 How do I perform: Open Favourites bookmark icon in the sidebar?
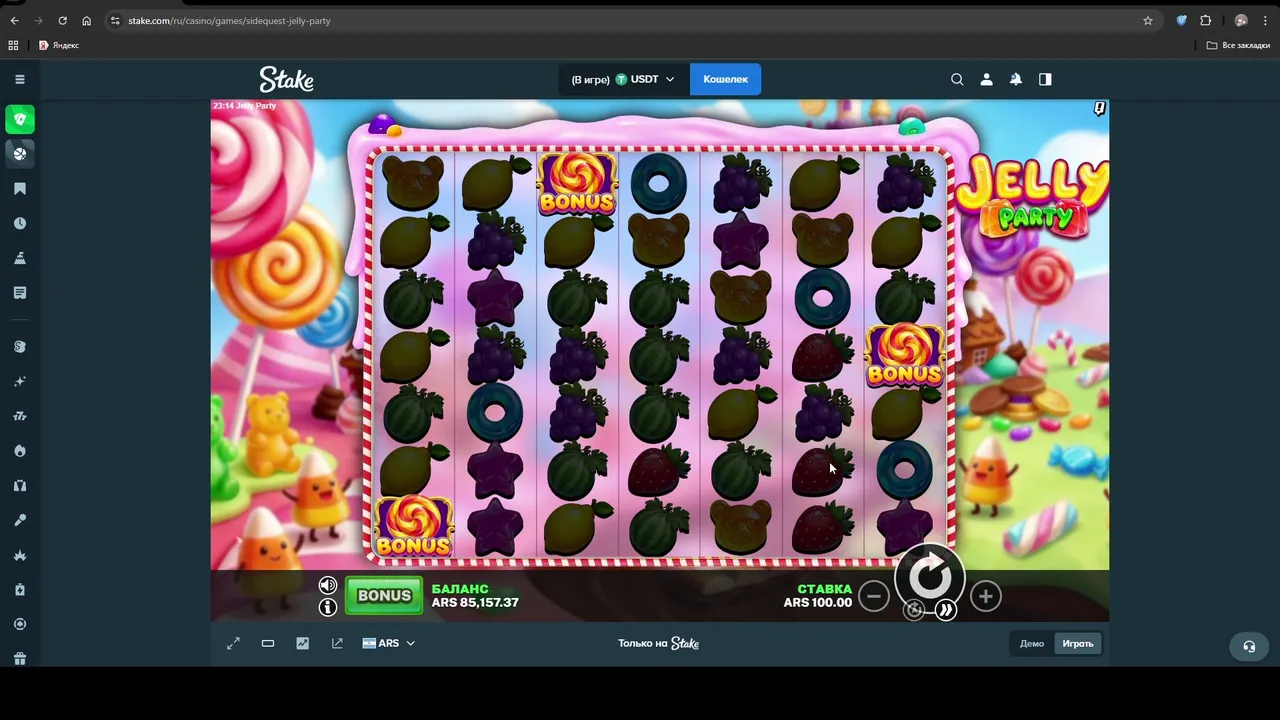(20, 189)
